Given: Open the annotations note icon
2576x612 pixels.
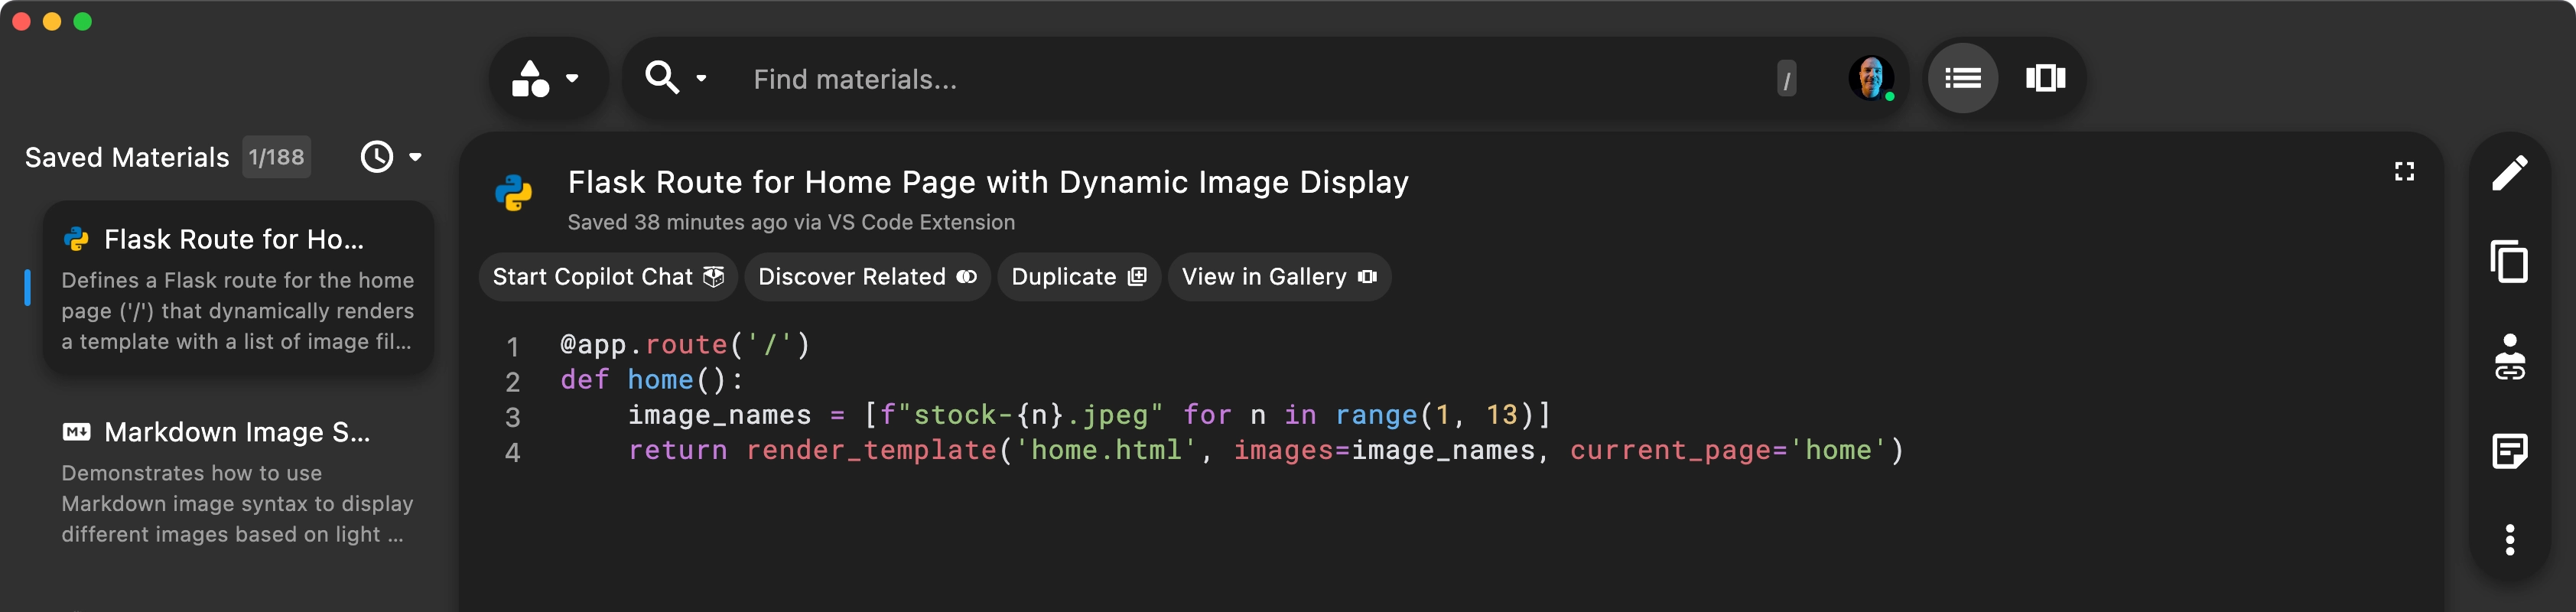Looking at the screenshot, I should coord(2509,451).
